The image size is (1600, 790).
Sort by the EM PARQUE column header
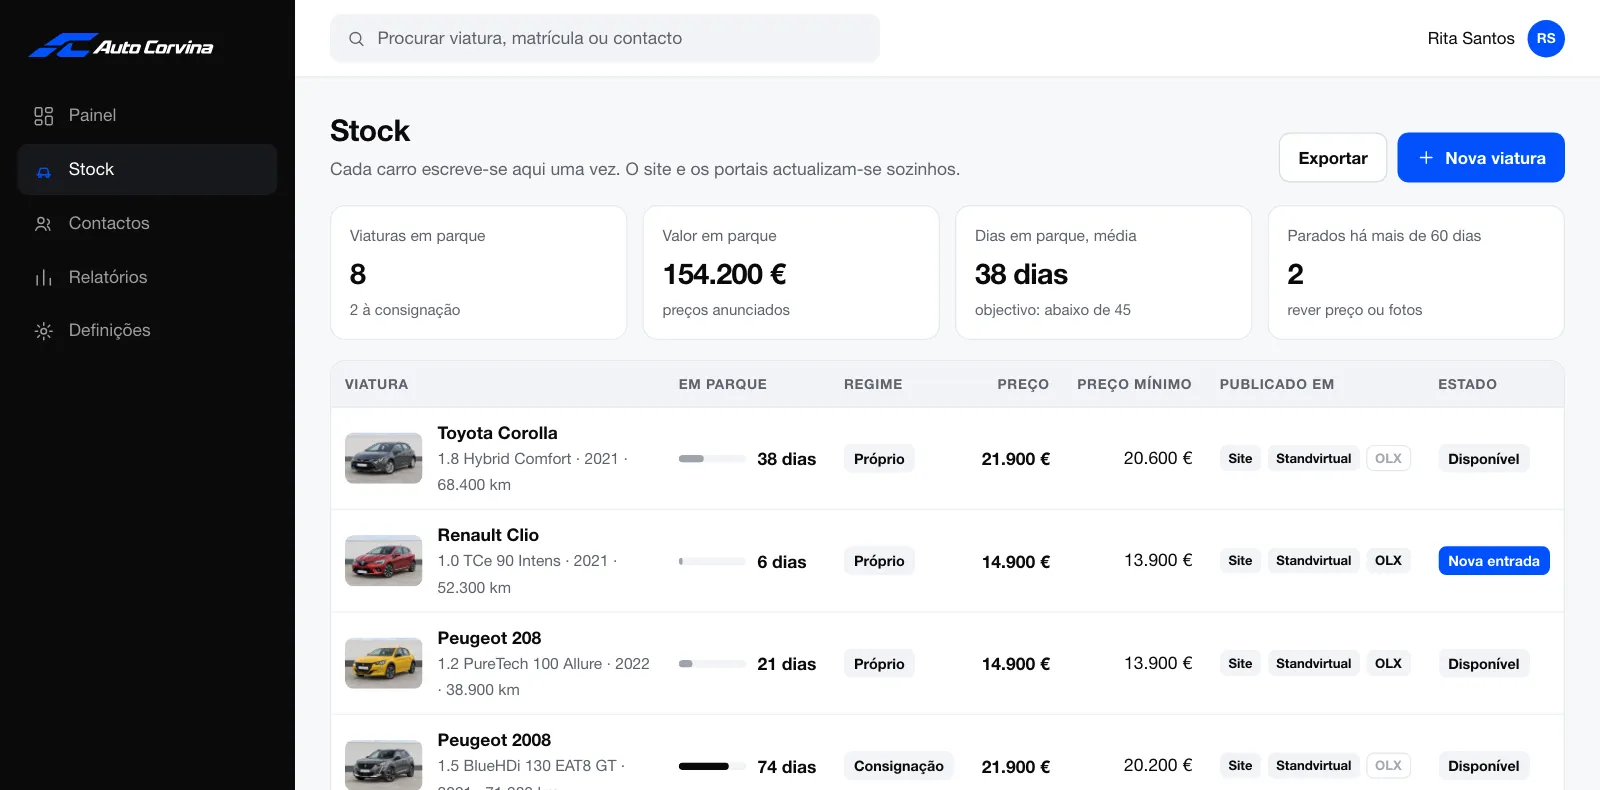[723, 384]
